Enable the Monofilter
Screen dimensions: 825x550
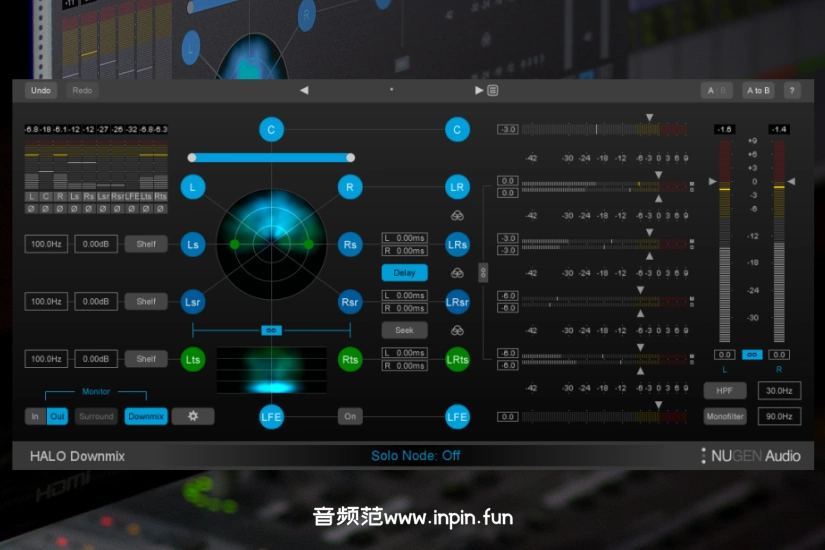[x=725, y=416]
